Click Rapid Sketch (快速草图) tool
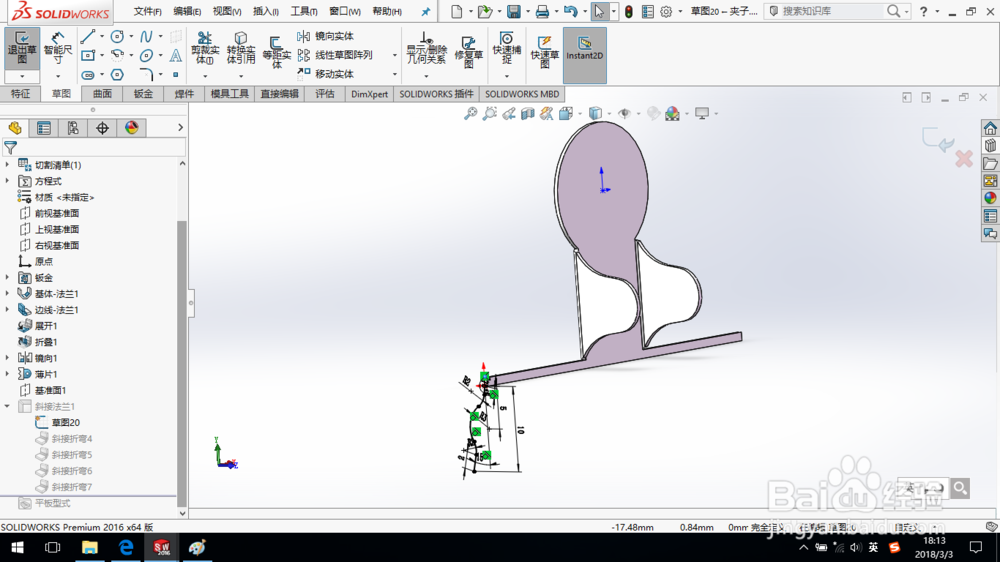This screenshot has width=1000, height=562. click(x=544, y=51)
